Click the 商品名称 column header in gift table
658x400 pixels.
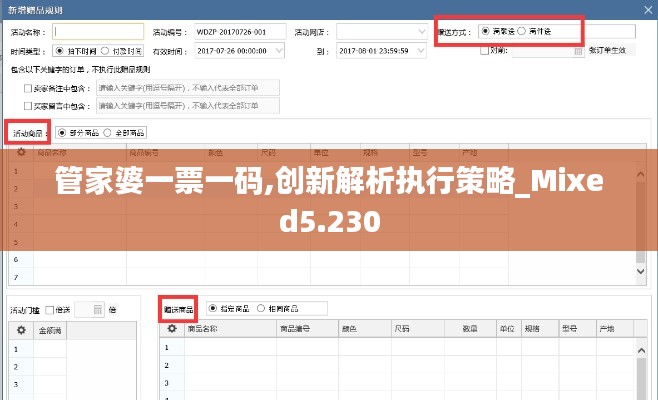[205, 328]
